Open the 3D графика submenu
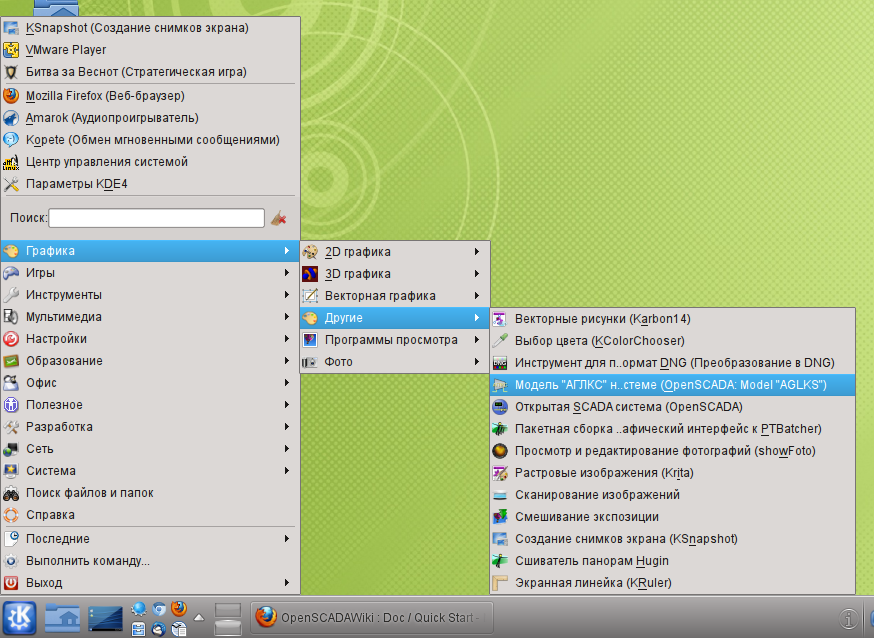 (395, 274)
